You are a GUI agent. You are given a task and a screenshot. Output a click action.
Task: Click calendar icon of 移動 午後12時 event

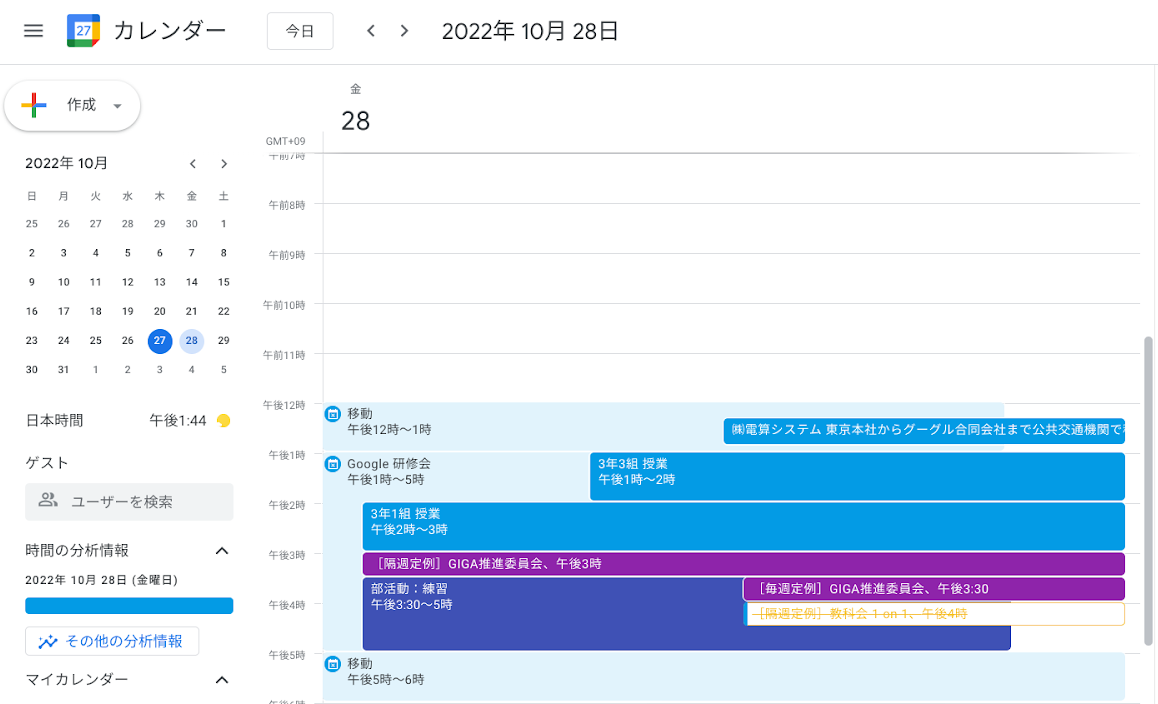point(333,414)
